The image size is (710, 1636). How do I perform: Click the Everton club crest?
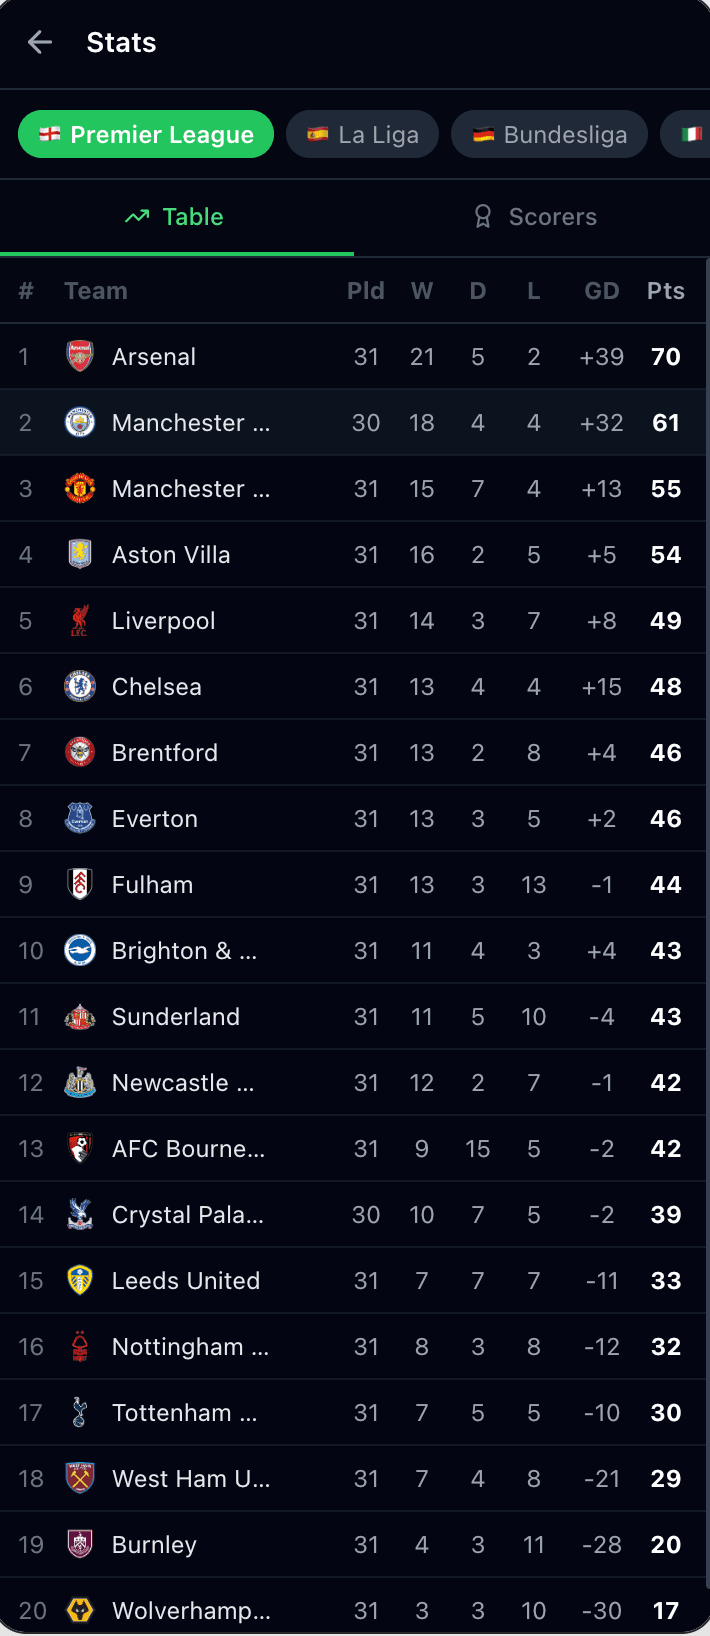point(80,819)
